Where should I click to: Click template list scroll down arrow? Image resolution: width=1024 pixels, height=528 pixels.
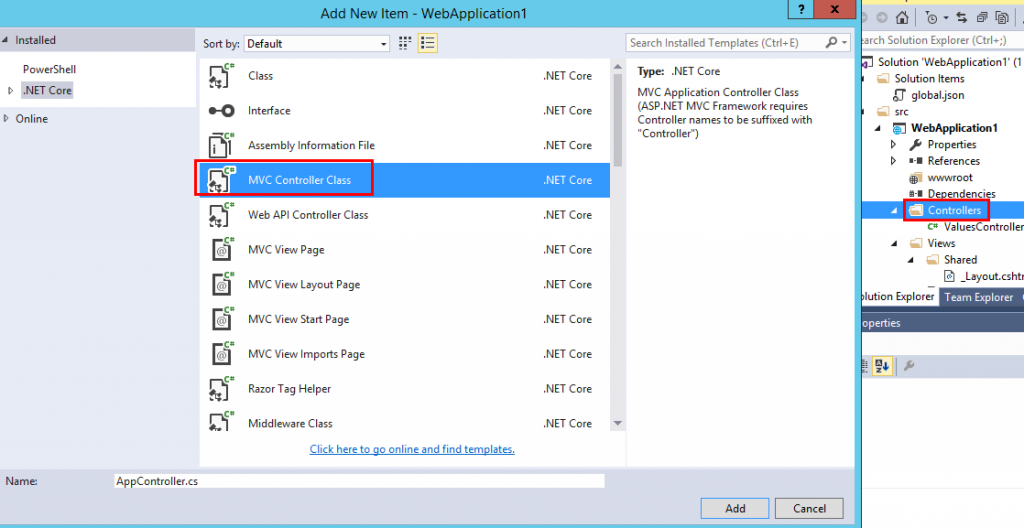(617, 423)
